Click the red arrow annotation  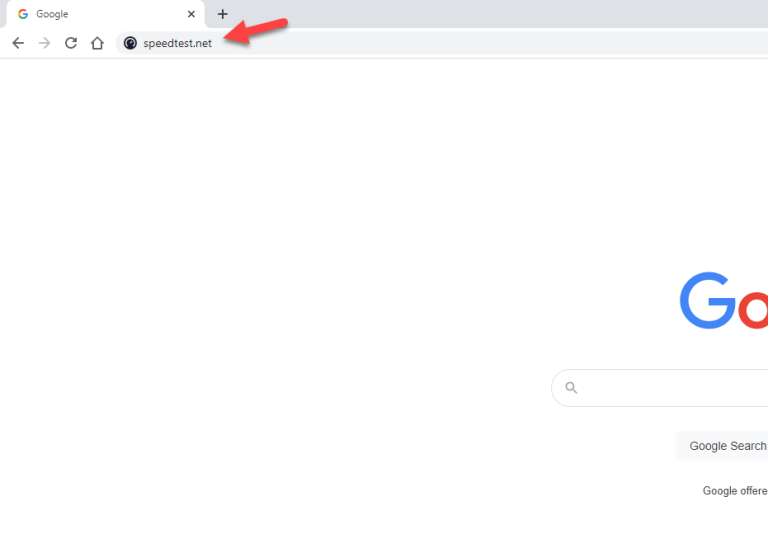[x=255, y=31]
